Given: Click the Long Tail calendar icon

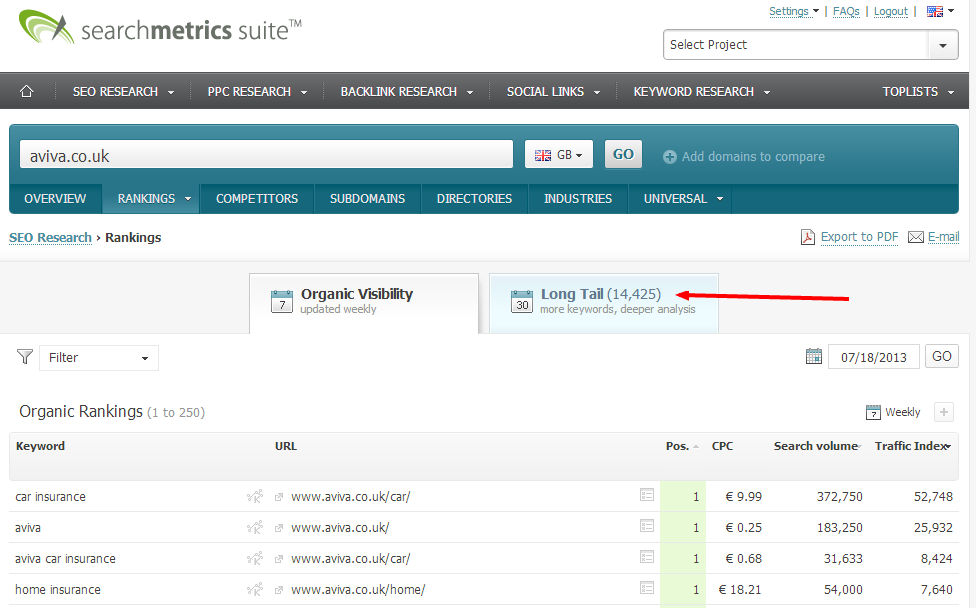Looking at the screenshot, I should point(522,302).
